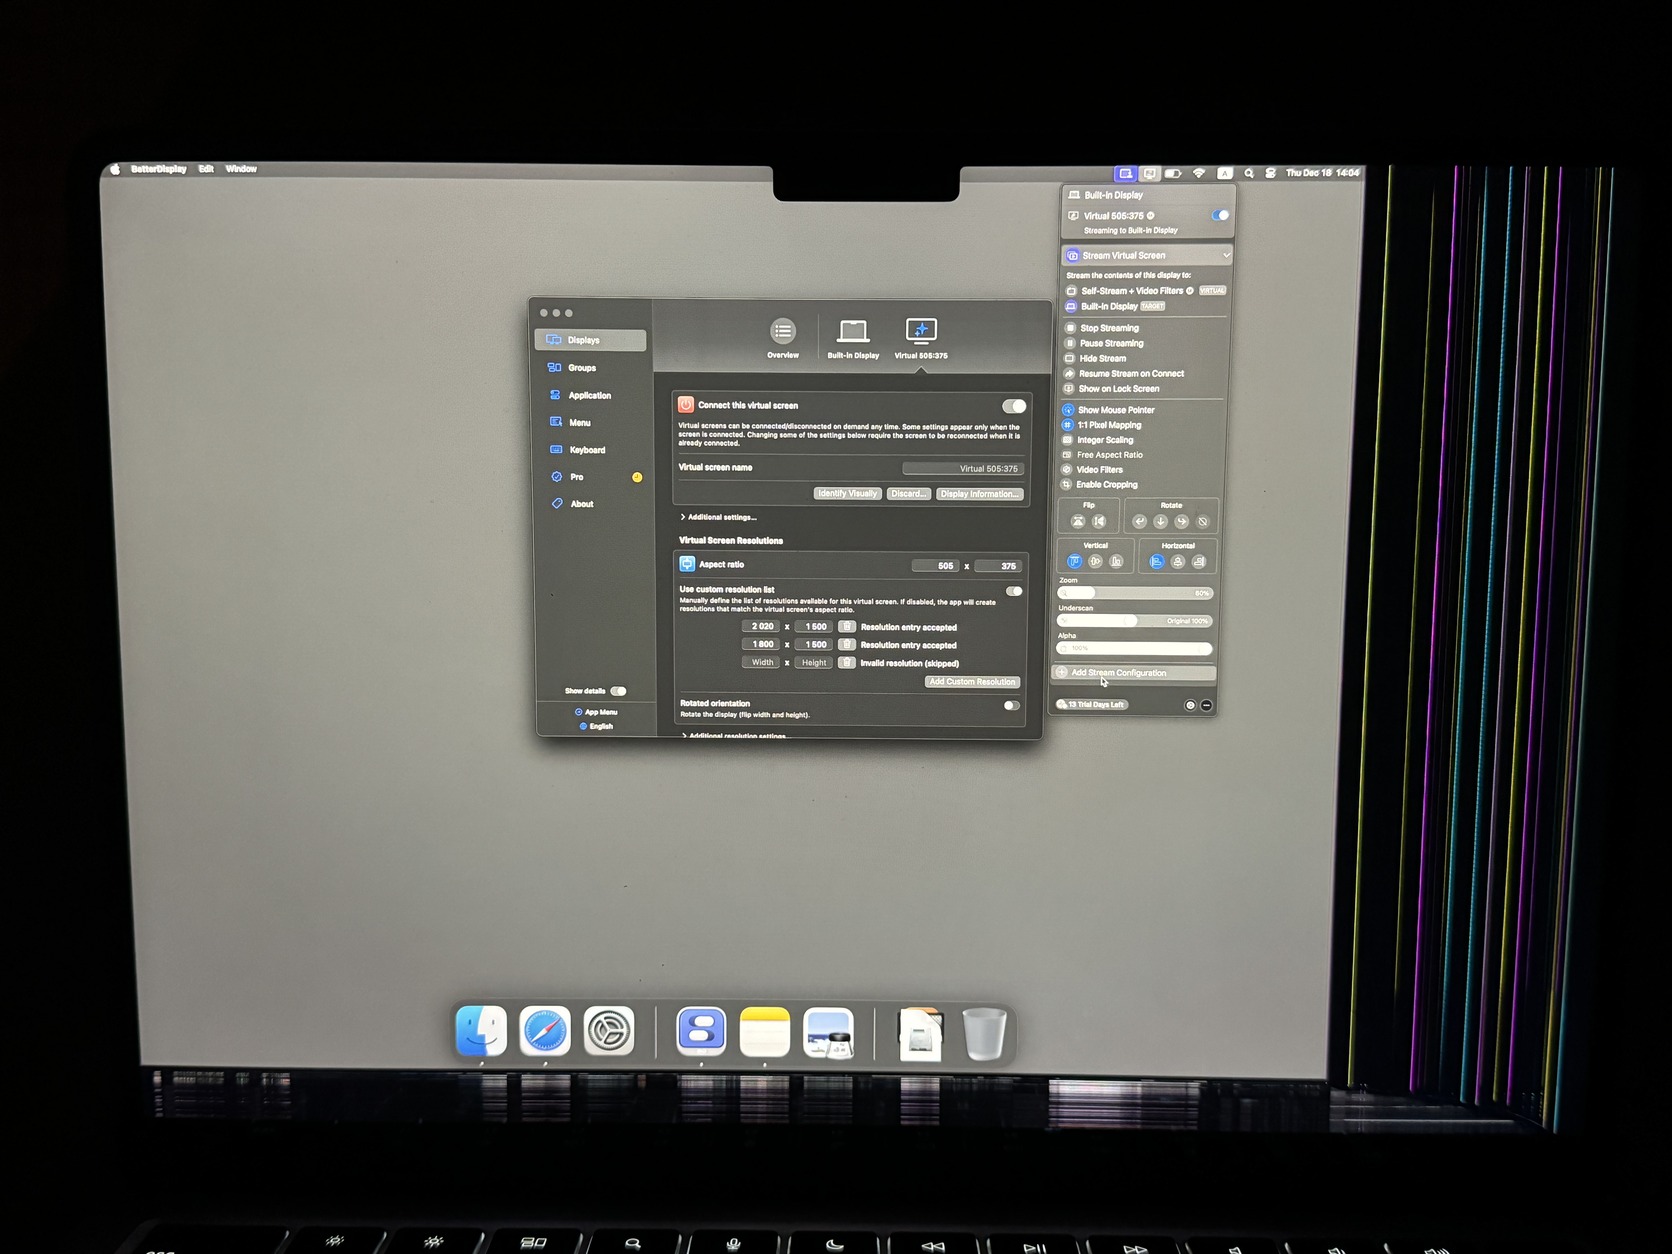Open Enable Cropping option in stream menu

click(1099, 485)
